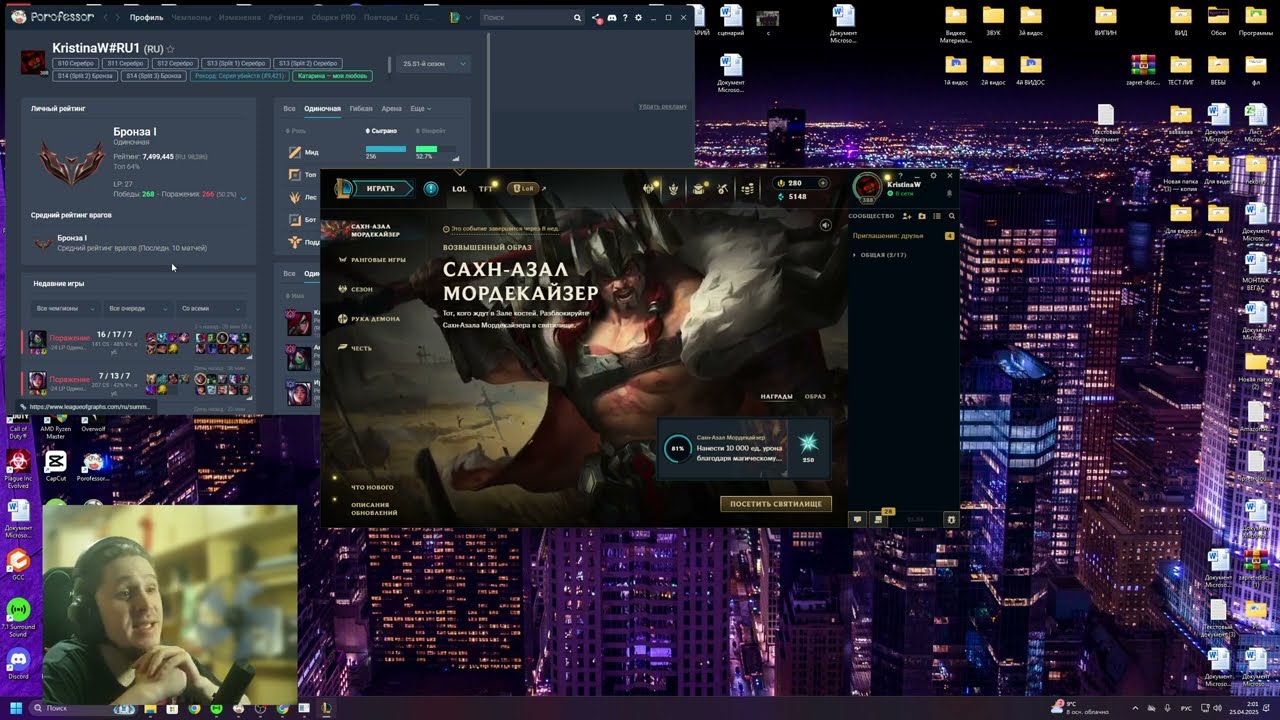Image resolution: width=1280 pixels, height=720 pixels.
Task: Open the 25.S1 season dropdown
Action: (x=433, y=63)
